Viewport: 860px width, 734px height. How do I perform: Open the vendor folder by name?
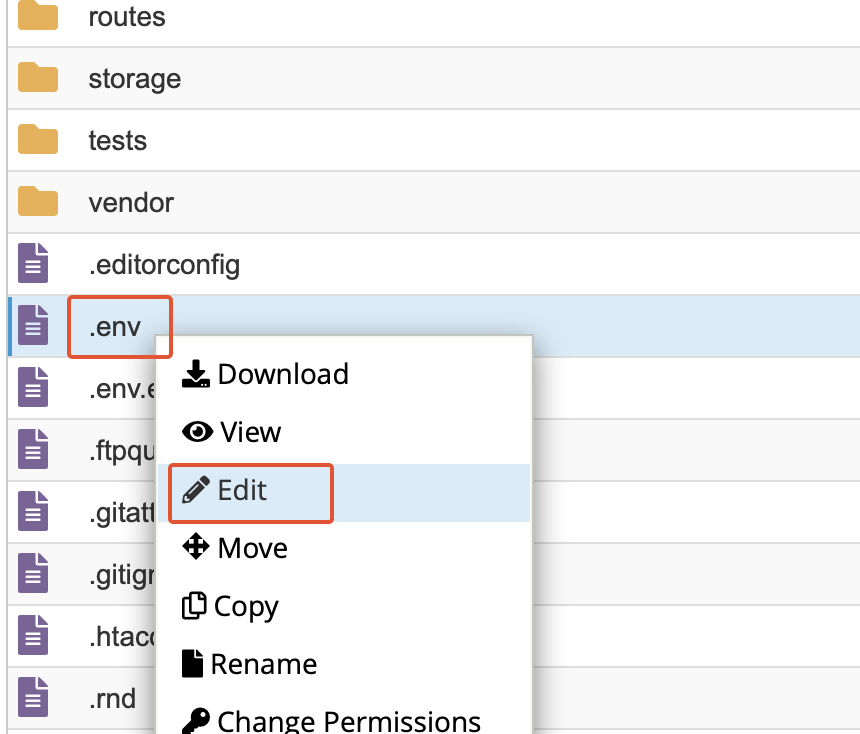click(x=131, y=202)
